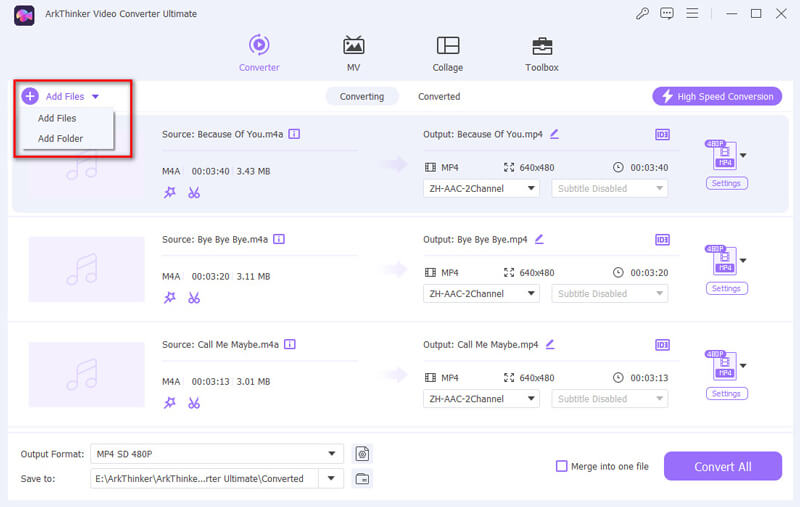
Task: Click the Save to path field
Action: click(x=204, y=478)
